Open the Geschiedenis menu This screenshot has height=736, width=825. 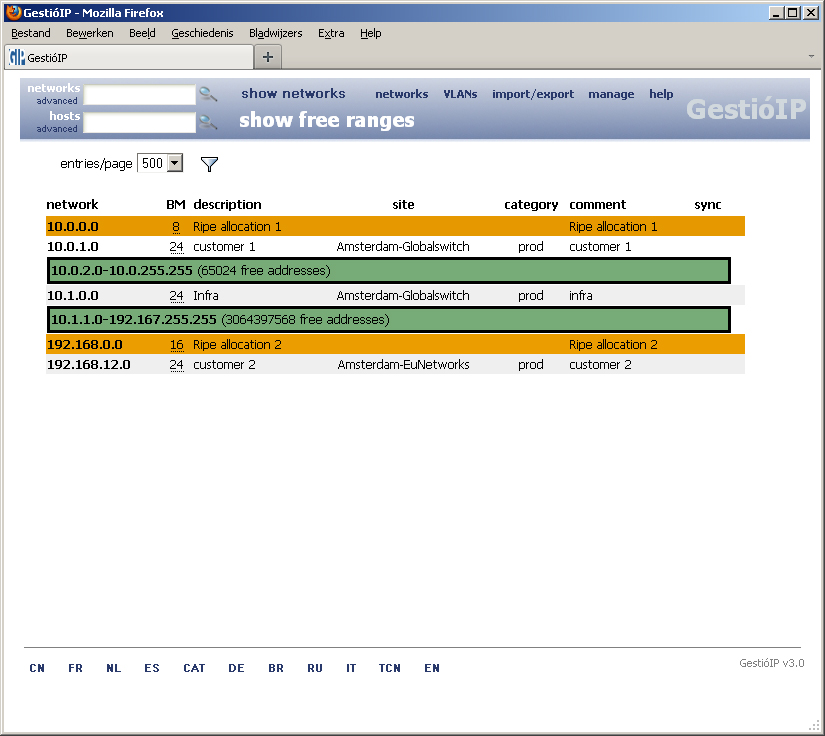[202, 33]
